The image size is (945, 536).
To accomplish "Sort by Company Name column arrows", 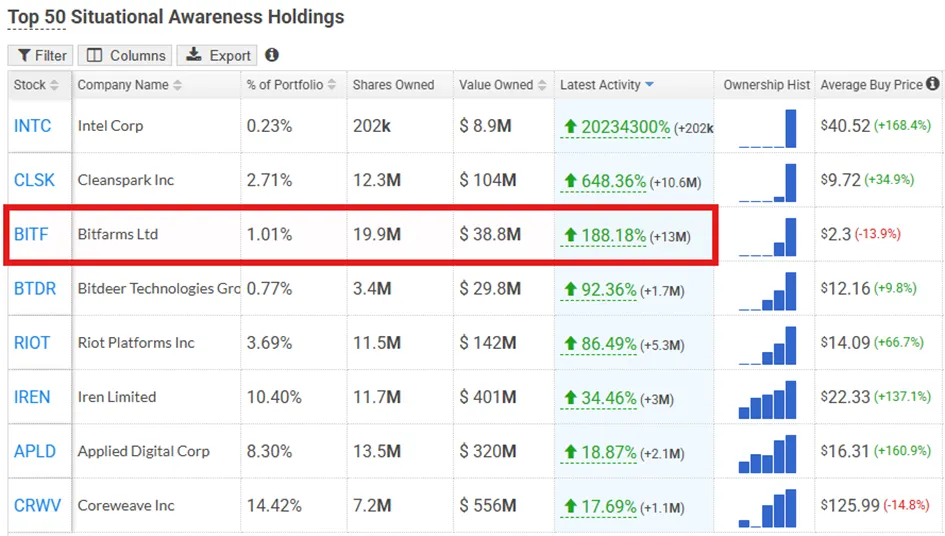I will 177,85.
